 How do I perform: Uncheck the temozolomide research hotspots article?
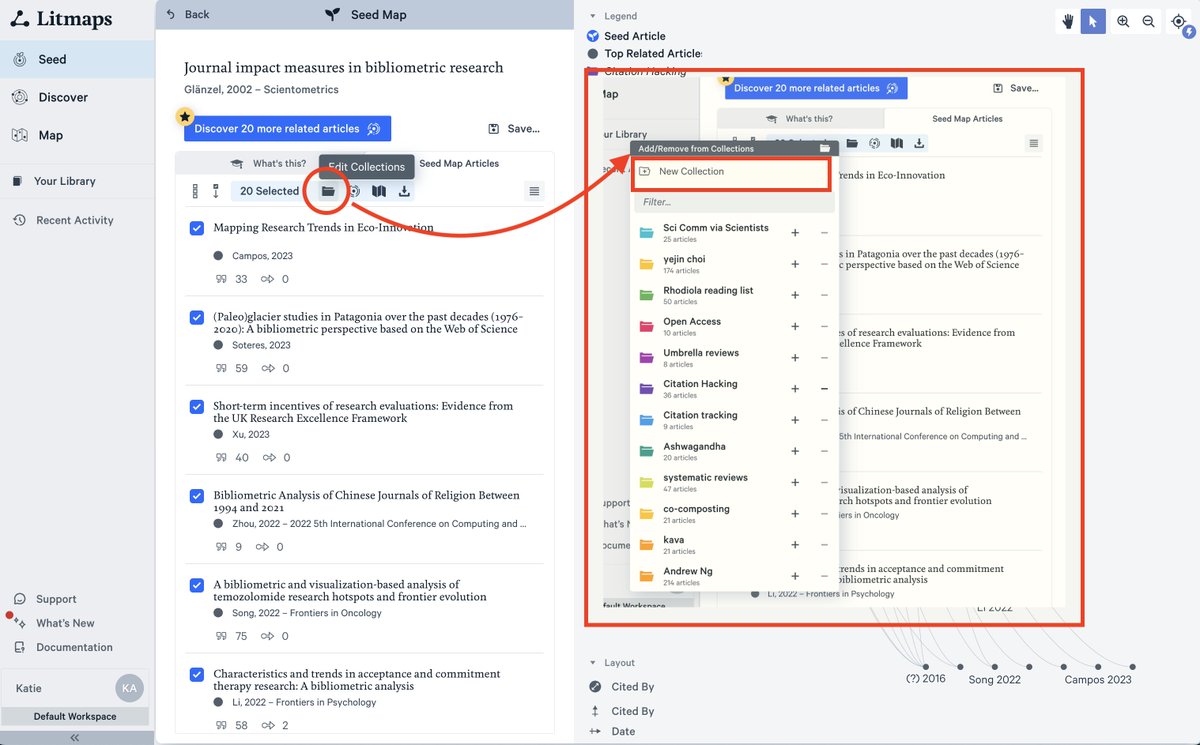[x=197, y=585]
